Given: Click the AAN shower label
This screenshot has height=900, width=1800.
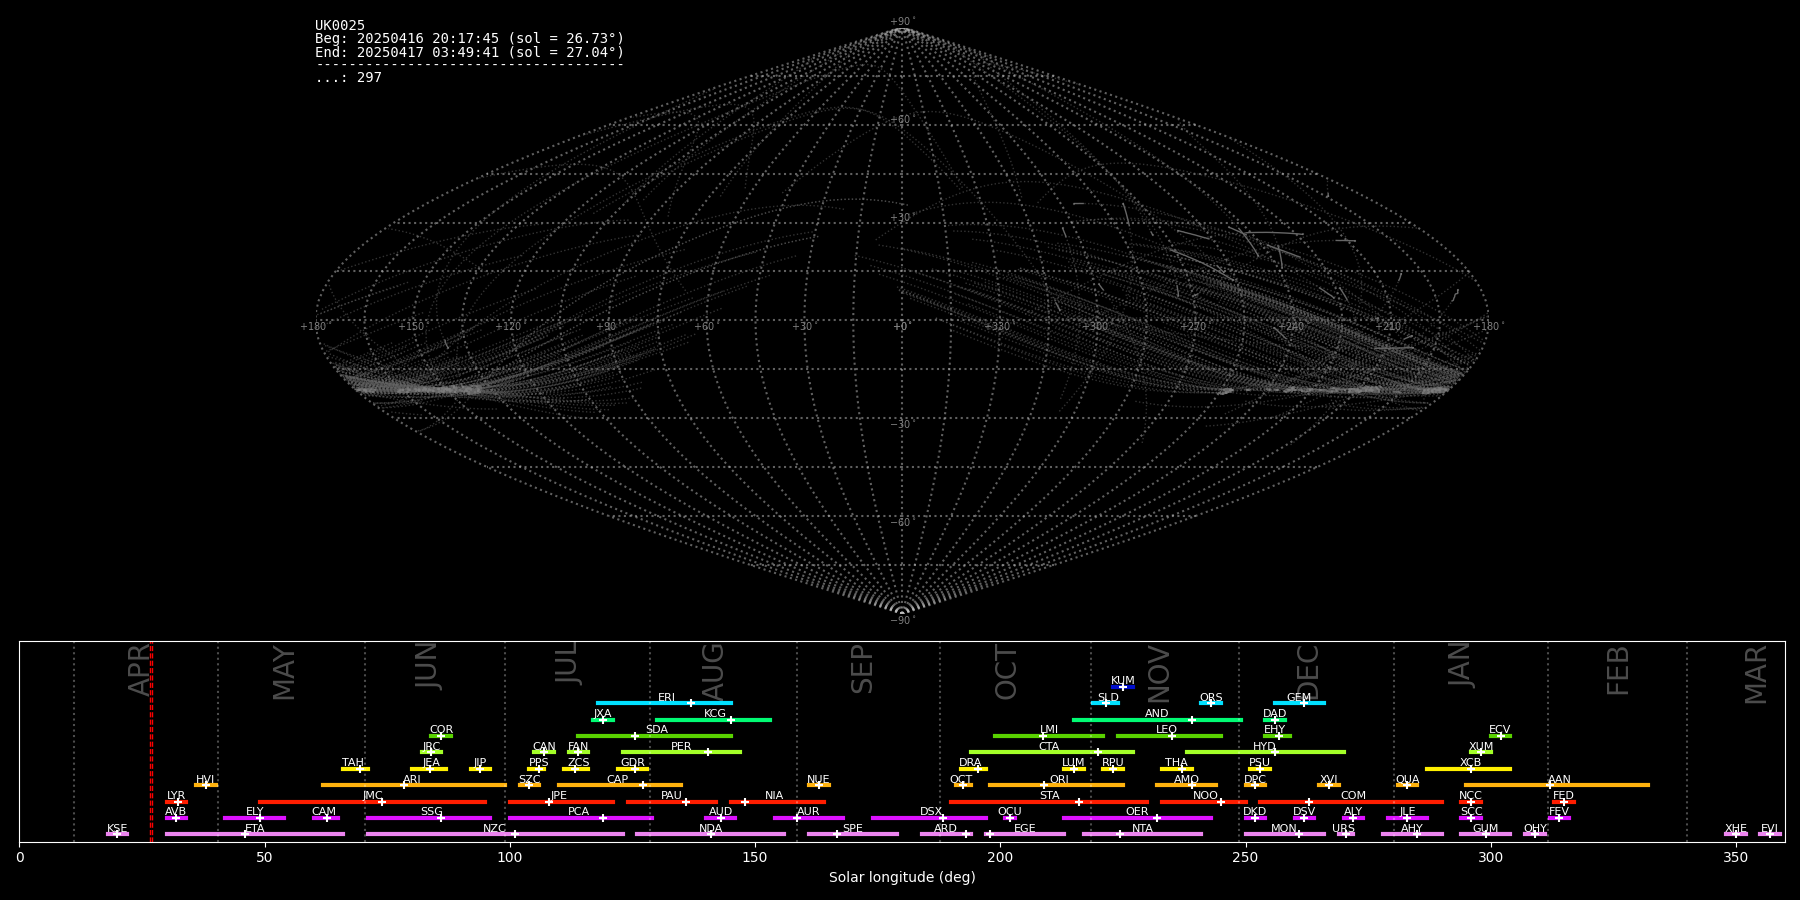Looking at the screenshot, I should tap(1560, 780).
